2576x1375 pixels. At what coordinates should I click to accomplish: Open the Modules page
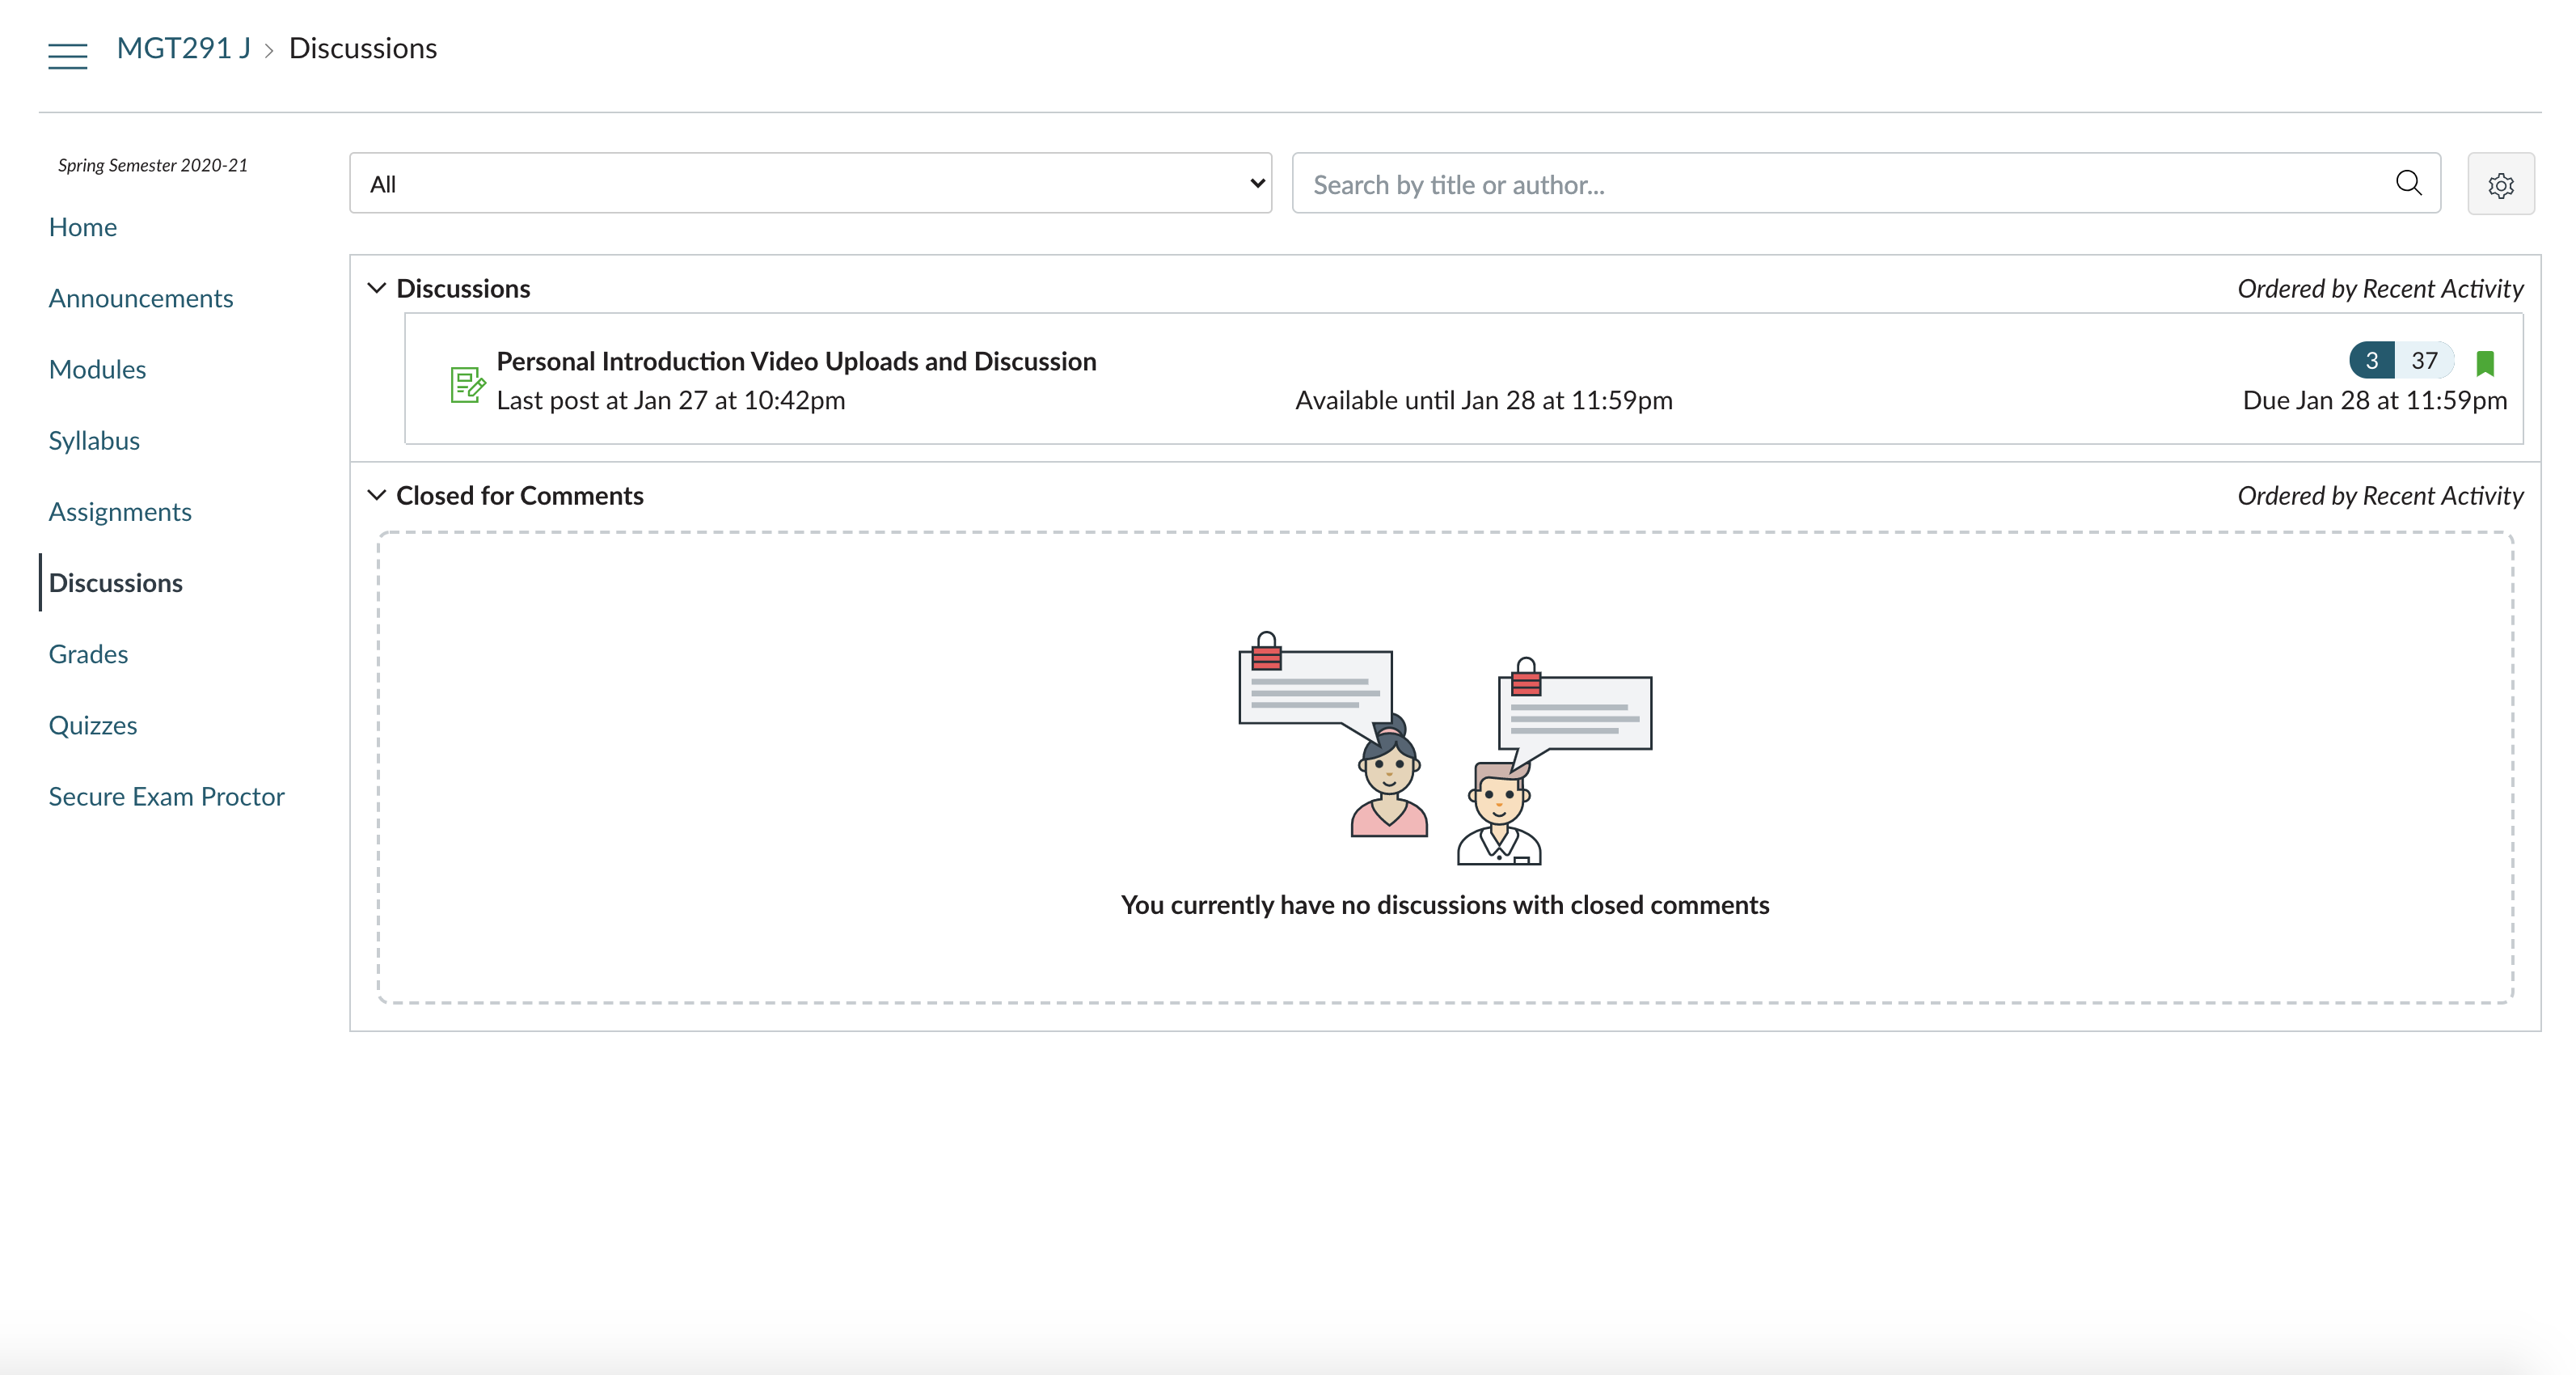[97, 368]
